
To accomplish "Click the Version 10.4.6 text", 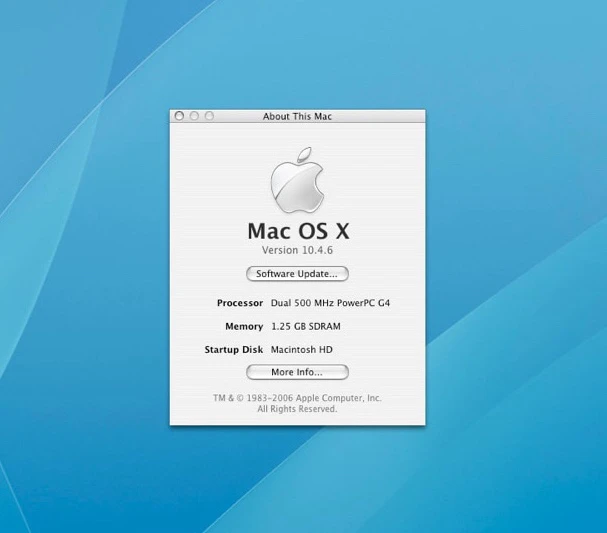I will (297, 250).
